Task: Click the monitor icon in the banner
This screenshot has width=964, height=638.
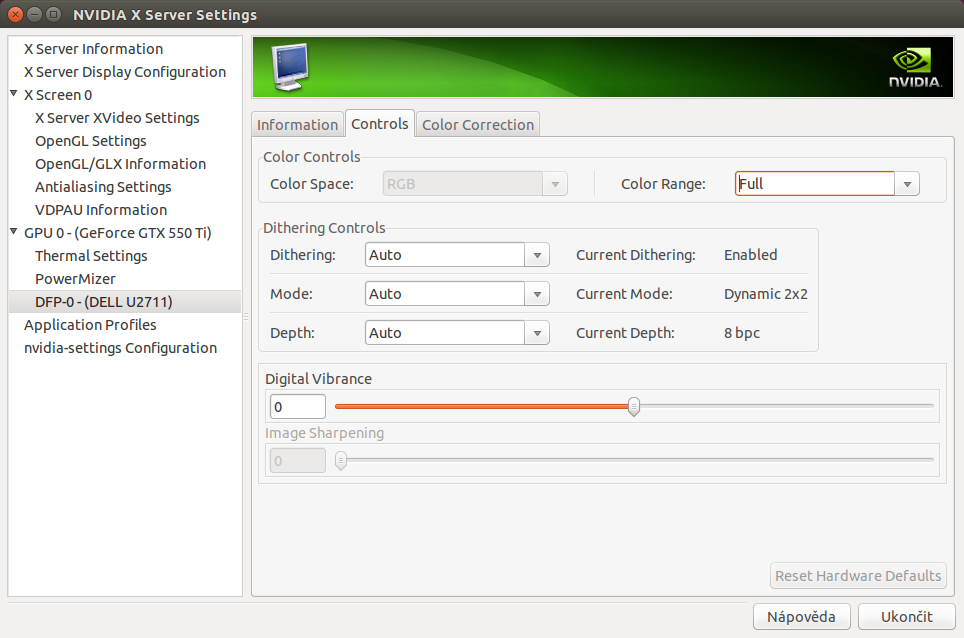Action: [x=290, y=67]
